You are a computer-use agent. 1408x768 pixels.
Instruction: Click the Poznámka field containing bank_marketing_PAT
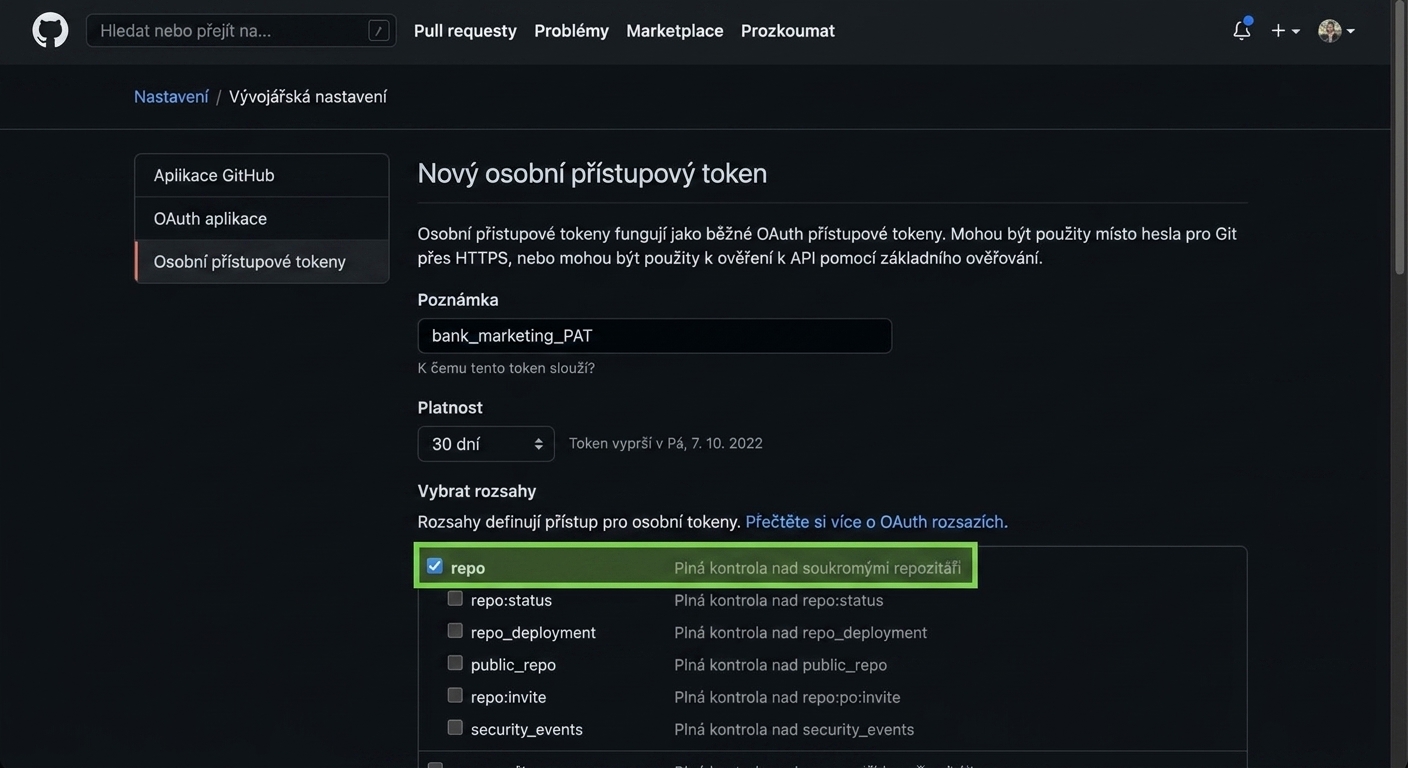[x=655, y=336]
